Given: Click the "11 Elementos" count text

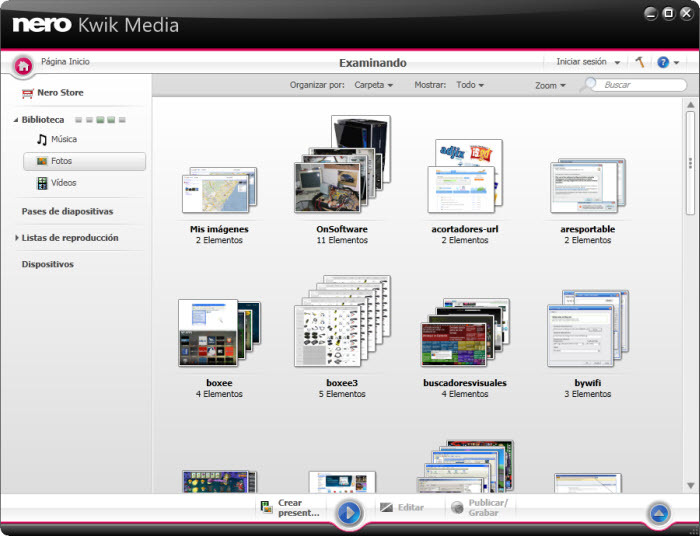Looking at the screenshot, I should tap(342, 240).
